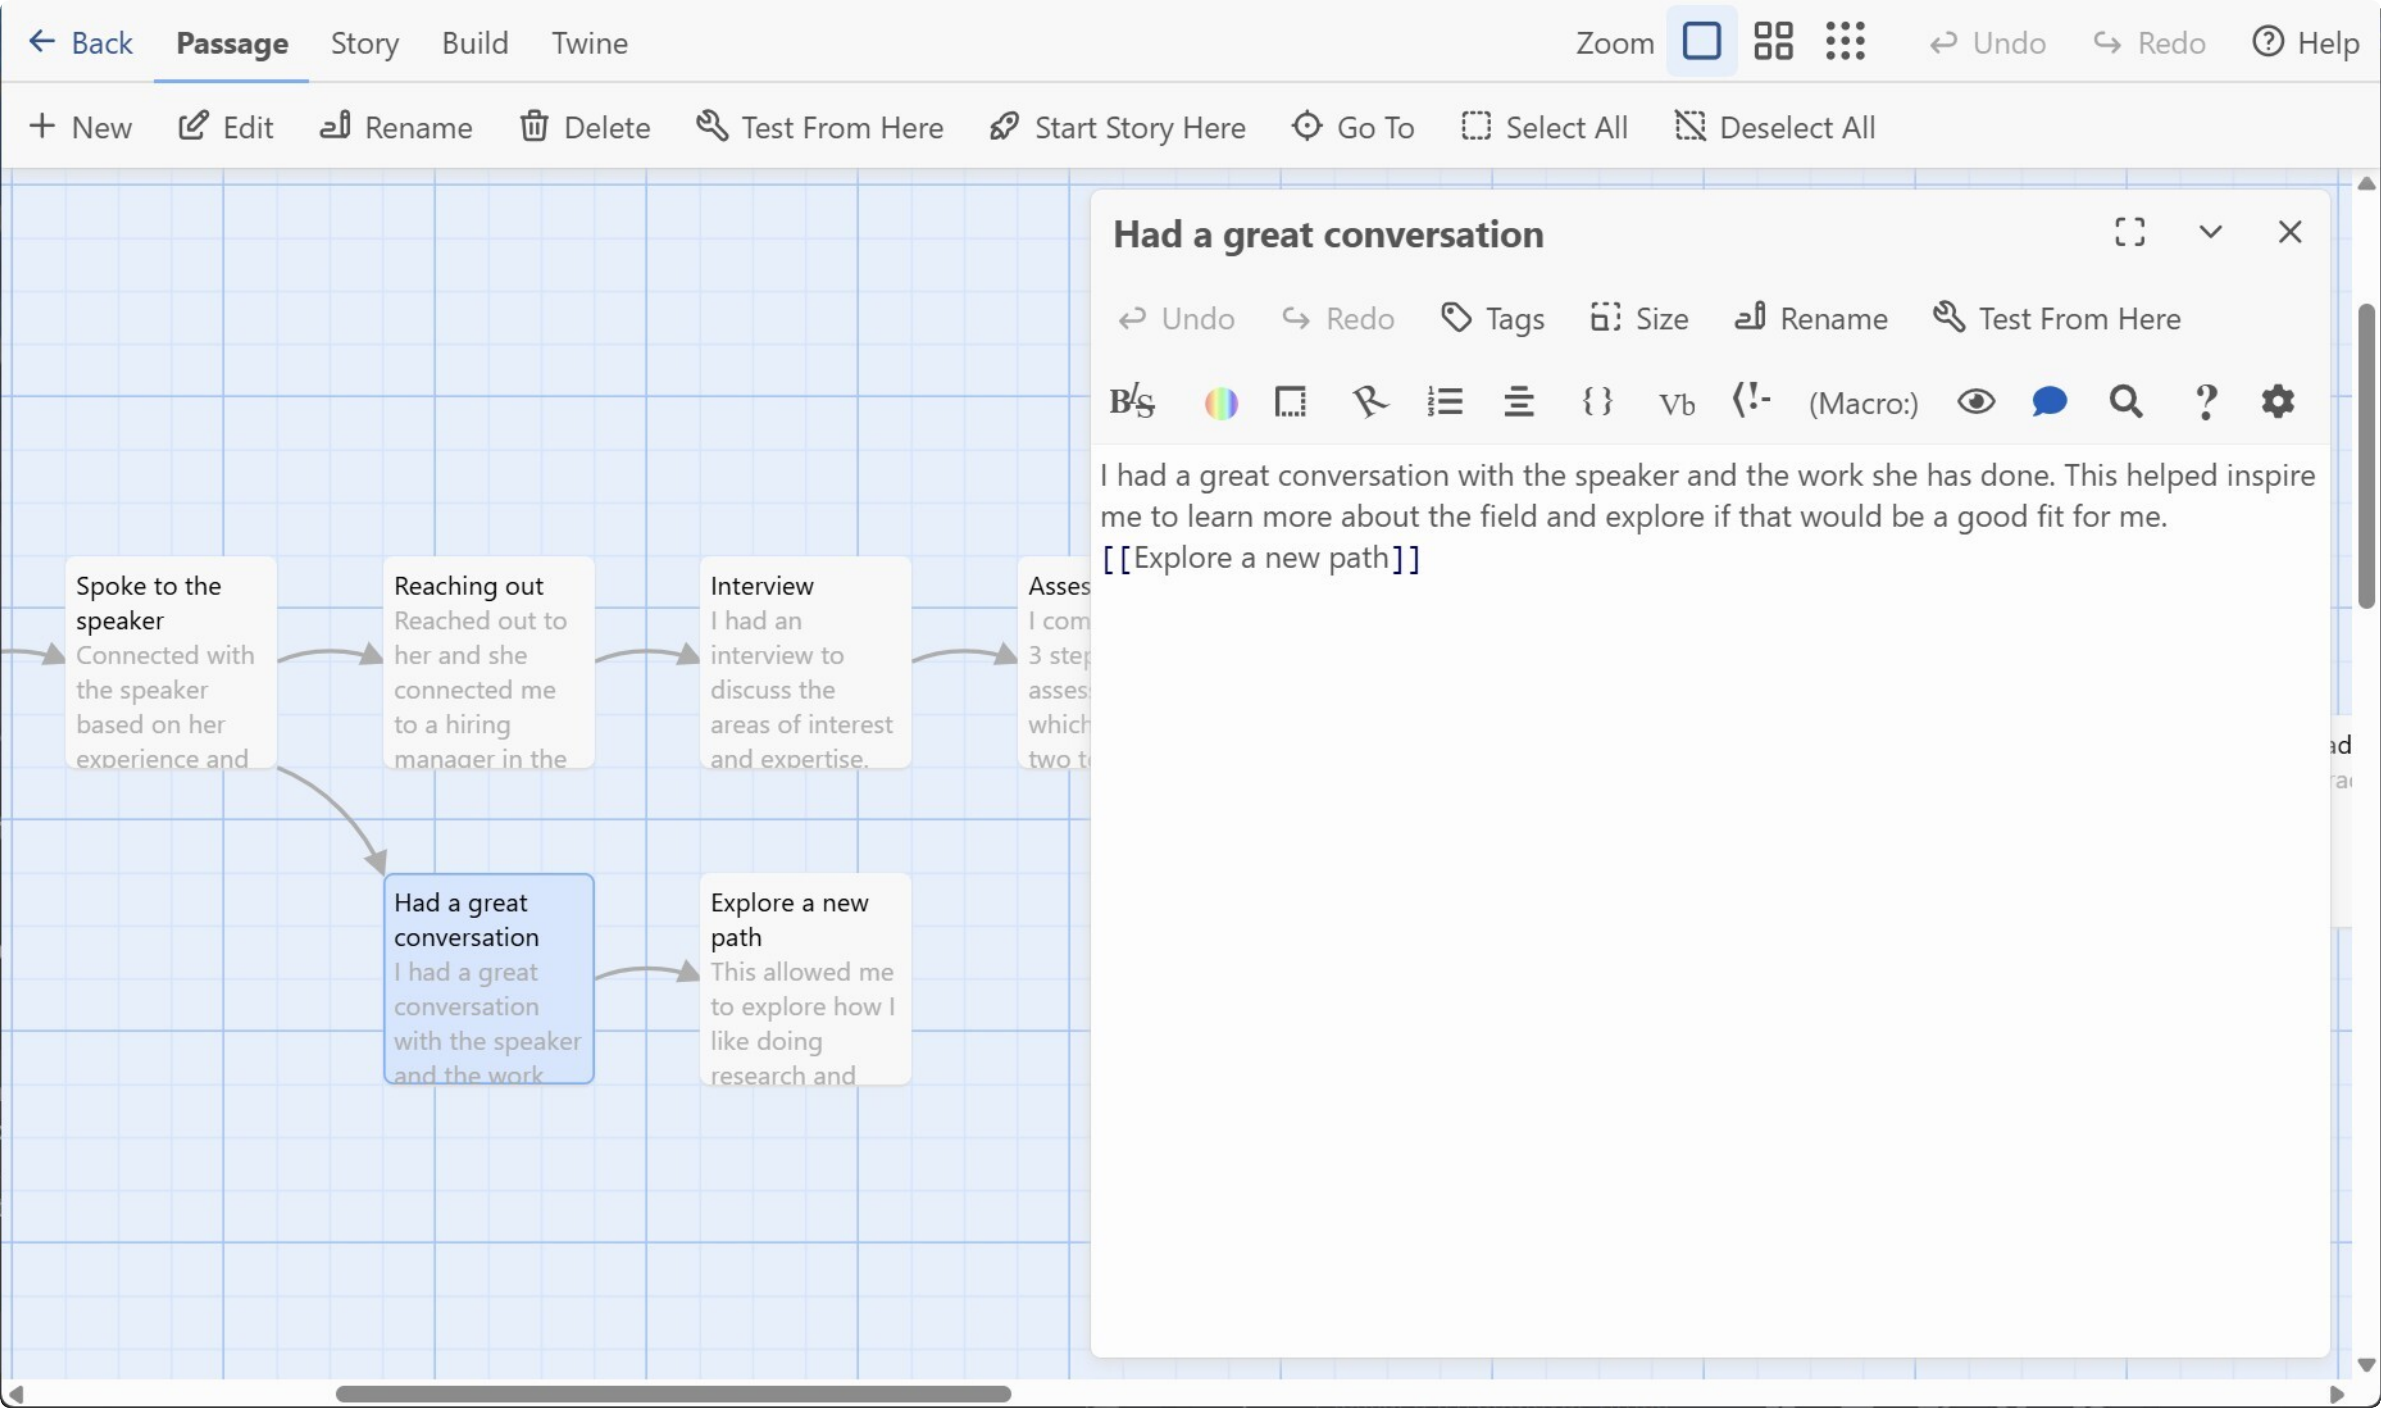Viewport: 2381px width, 1408px height.
Task: Click Rename in the main passage toolbar
Action: tap(396, 127)
